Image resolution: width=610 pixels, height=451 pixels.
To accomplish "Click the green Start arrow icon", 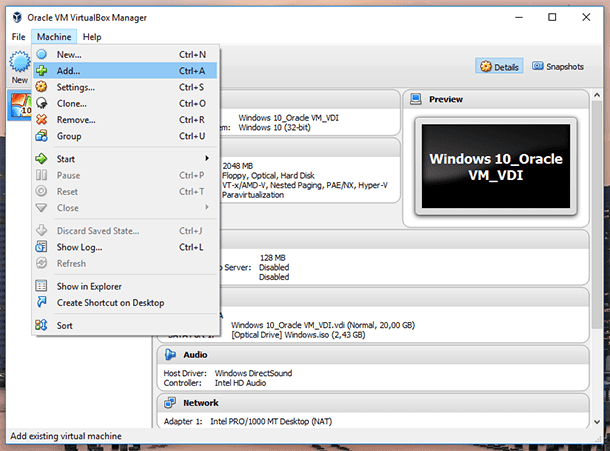I will [x=41, y=159].
